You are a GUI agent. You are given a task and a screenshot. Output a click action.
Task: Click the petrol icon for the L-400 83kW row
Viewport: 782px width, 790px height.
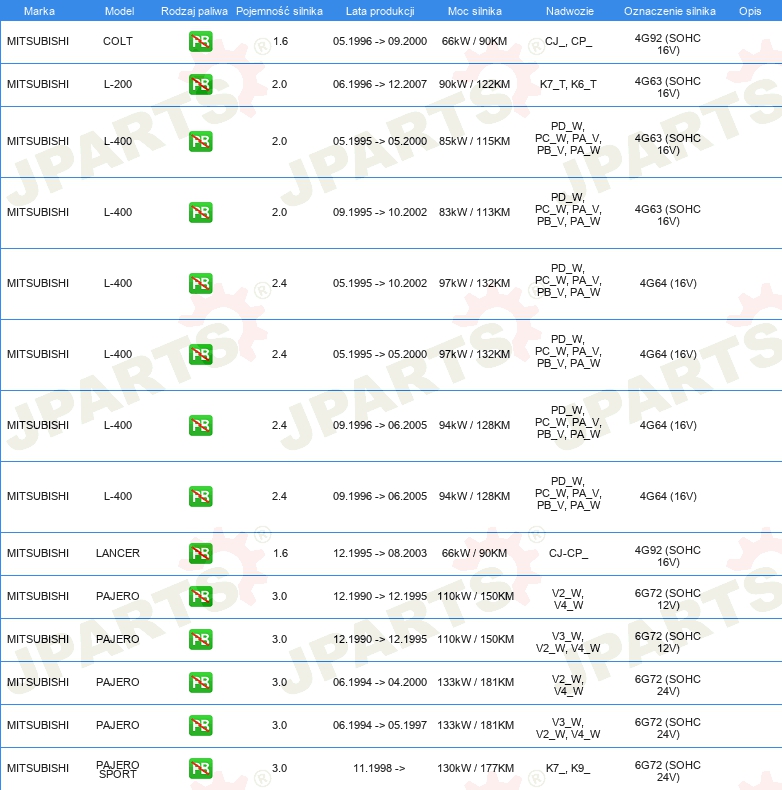[x=201, y=212]
